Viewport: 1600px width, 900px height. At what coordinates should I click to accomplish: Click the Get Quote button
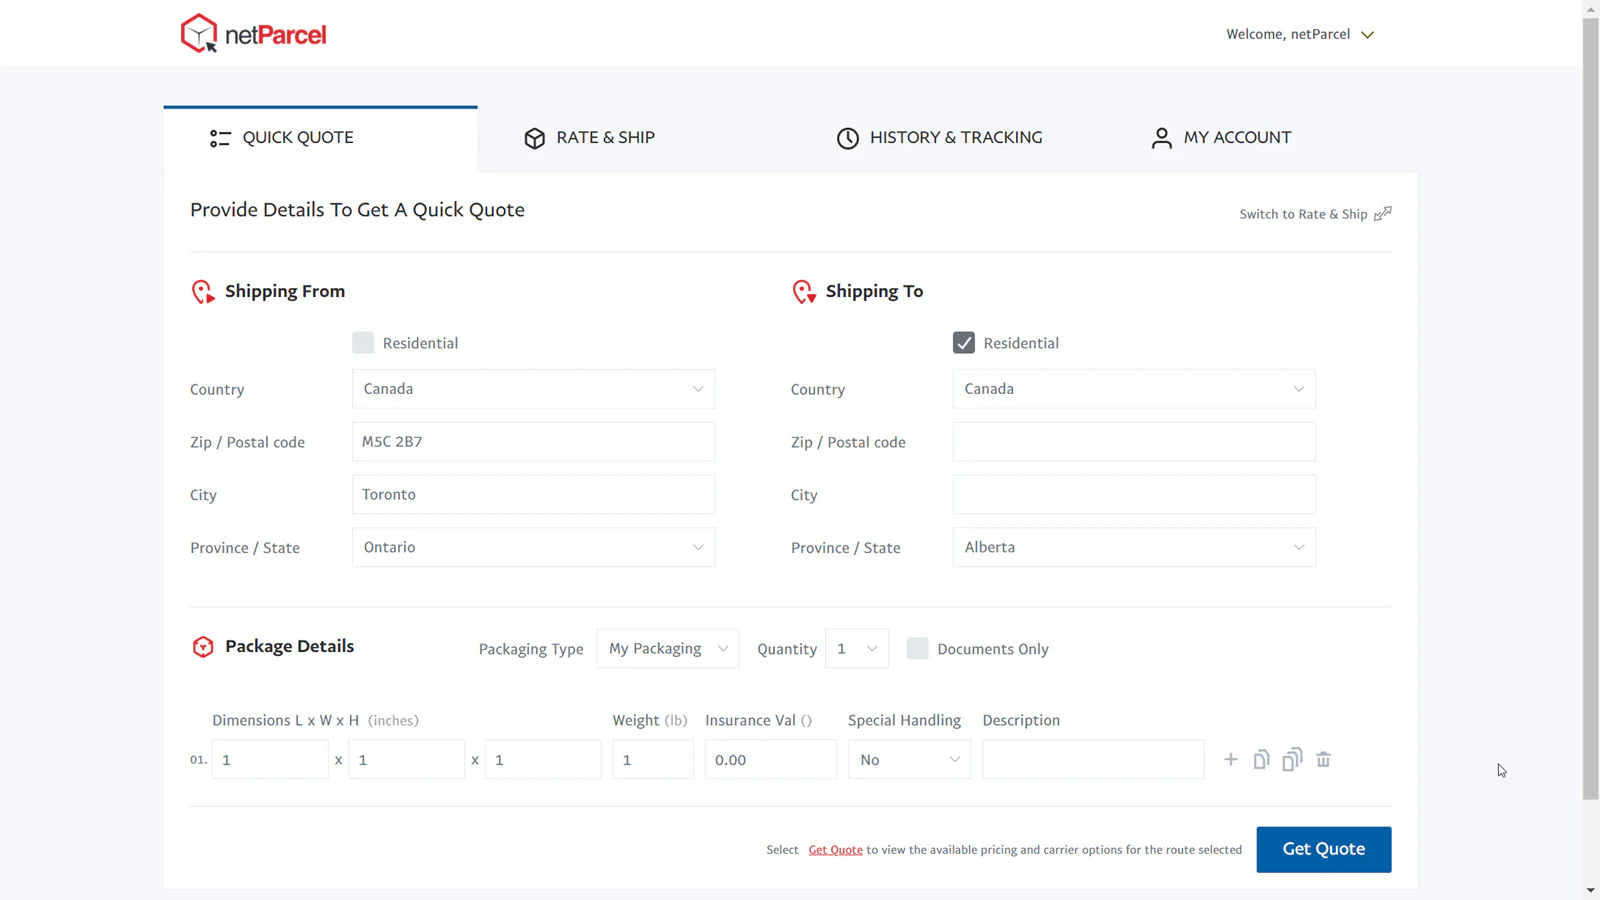(x=1323, y=849)
